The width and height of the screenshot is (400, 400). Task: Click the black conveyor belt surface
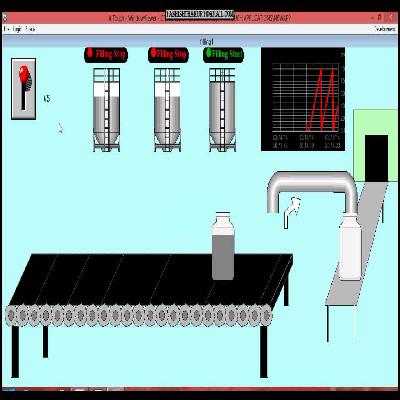point(152,279)
